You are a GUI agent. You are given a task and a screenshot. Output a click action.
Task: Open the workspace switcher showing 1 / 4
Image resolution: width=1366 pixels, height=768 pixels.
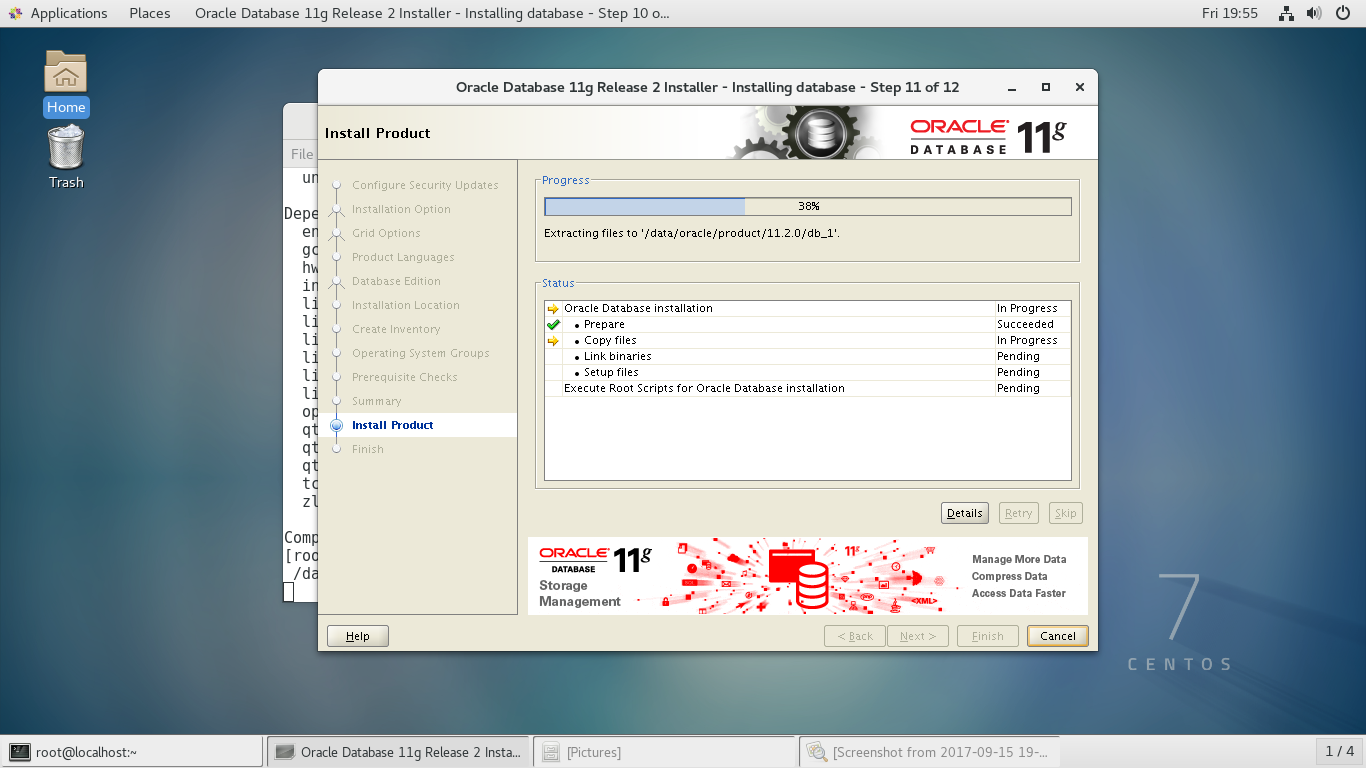[x=1339, y=751]
